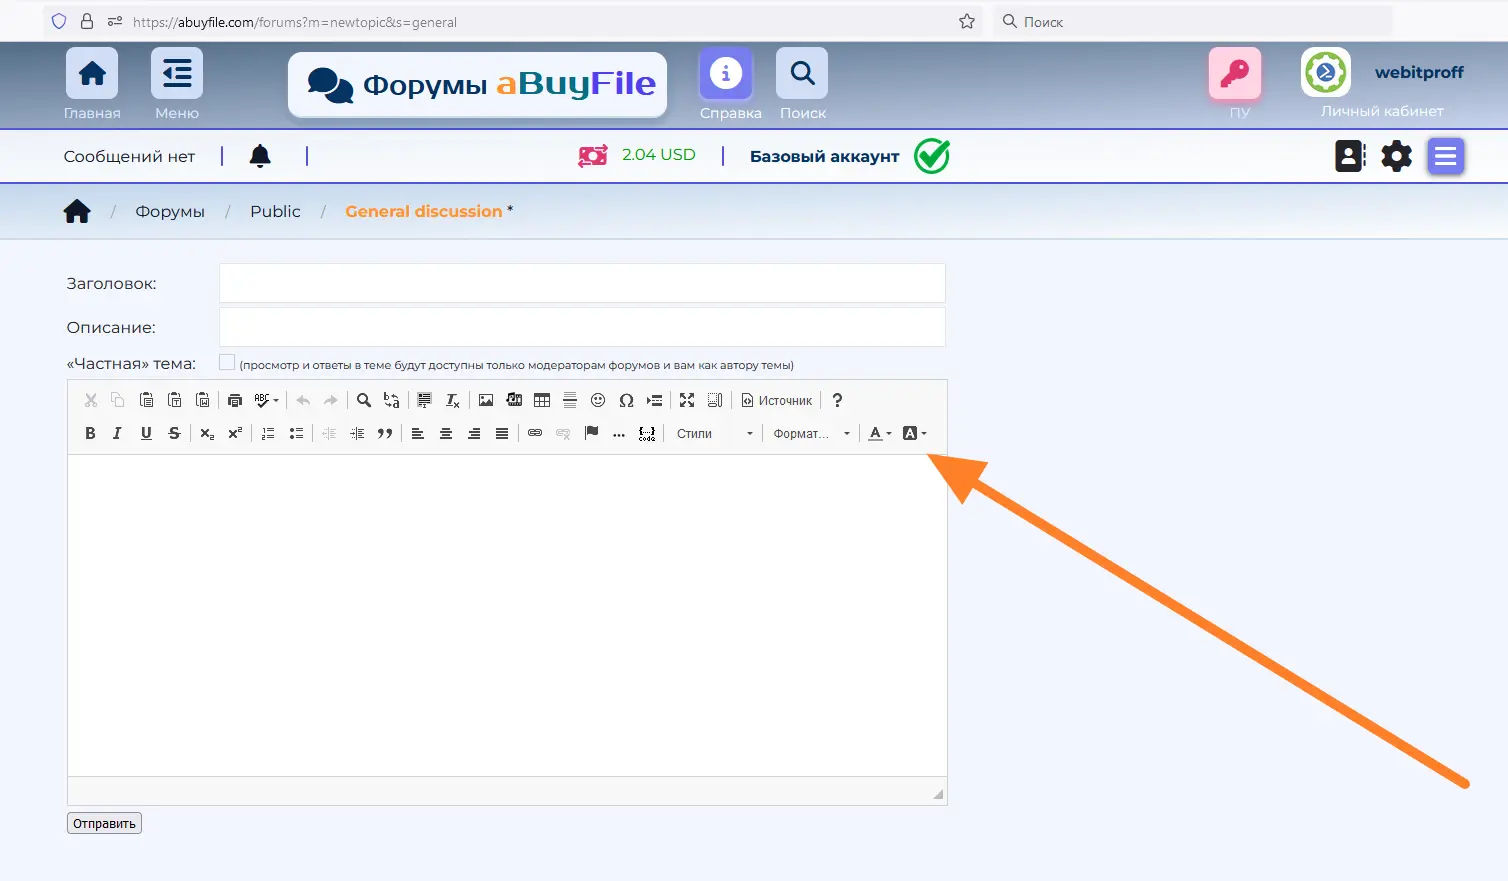Align text right
Image resolution: width=1508 pixels, height=881 pixels.
coord(474,433)
